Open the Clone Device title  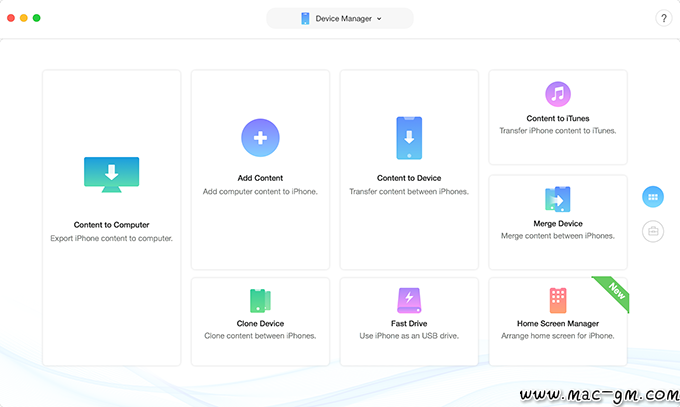coord(260,323)
